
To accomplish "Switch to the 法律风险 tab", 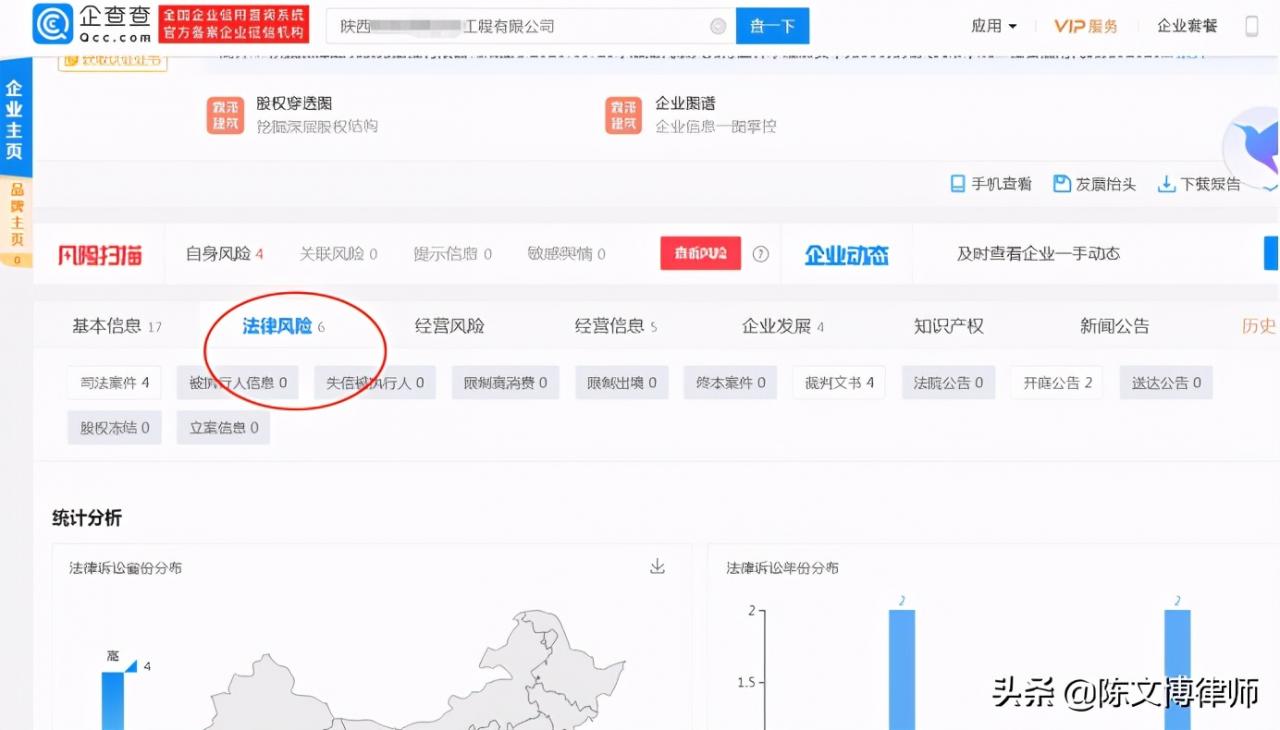I will pyautogui.click(x=282, y=325).
